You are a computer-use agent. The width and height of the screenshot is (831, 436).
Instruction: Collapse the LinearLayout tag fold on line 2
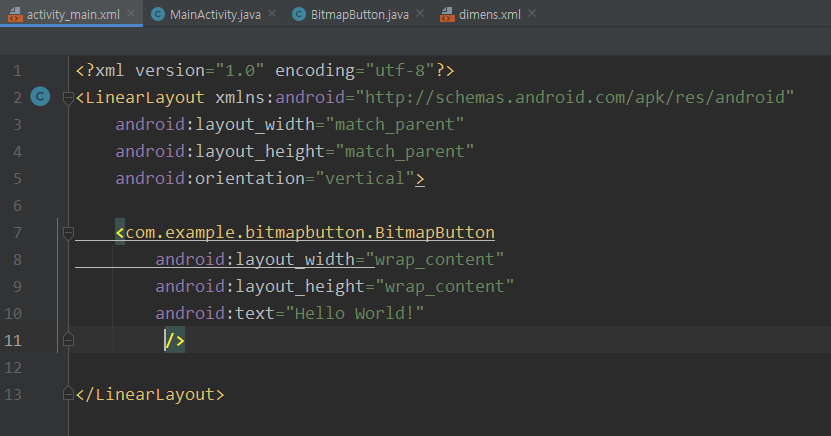coord(68,97)
